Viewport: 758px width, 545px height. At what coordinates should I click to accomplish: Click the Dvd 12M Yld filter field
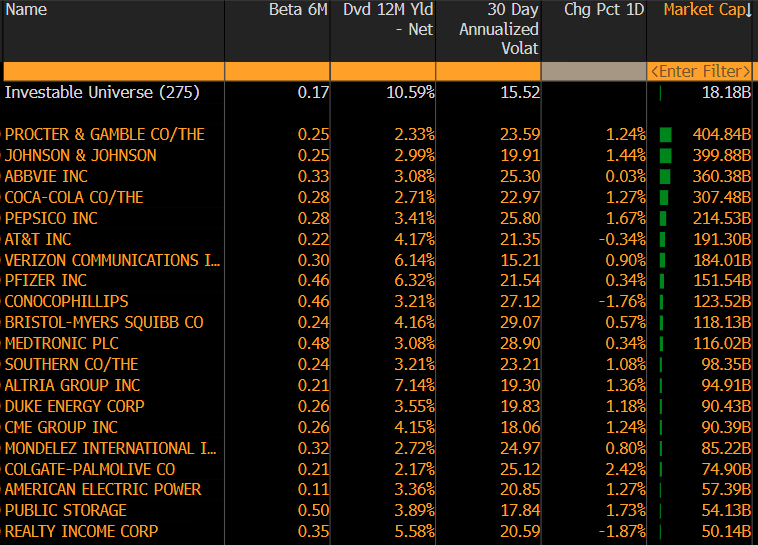click(x=383, y=72)
